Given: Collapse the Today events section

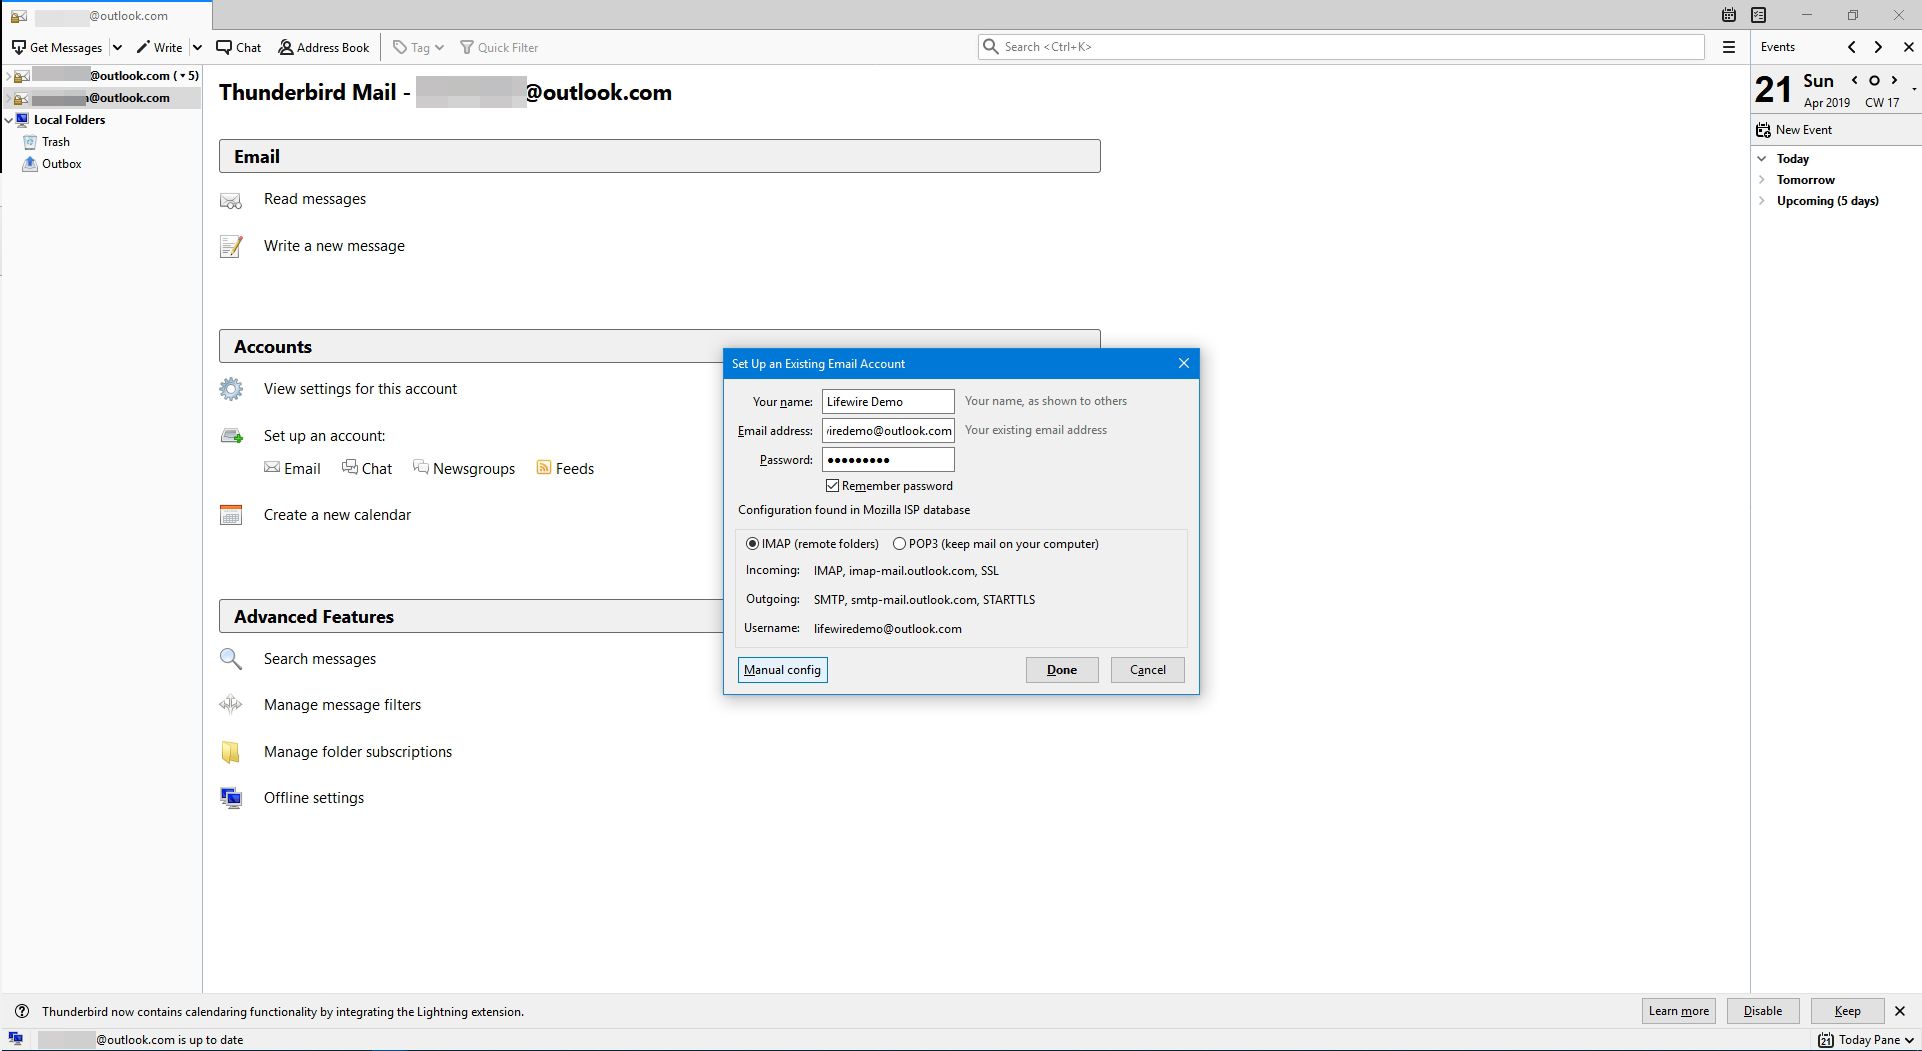Looking at the screenshot, I should 1762,159.
